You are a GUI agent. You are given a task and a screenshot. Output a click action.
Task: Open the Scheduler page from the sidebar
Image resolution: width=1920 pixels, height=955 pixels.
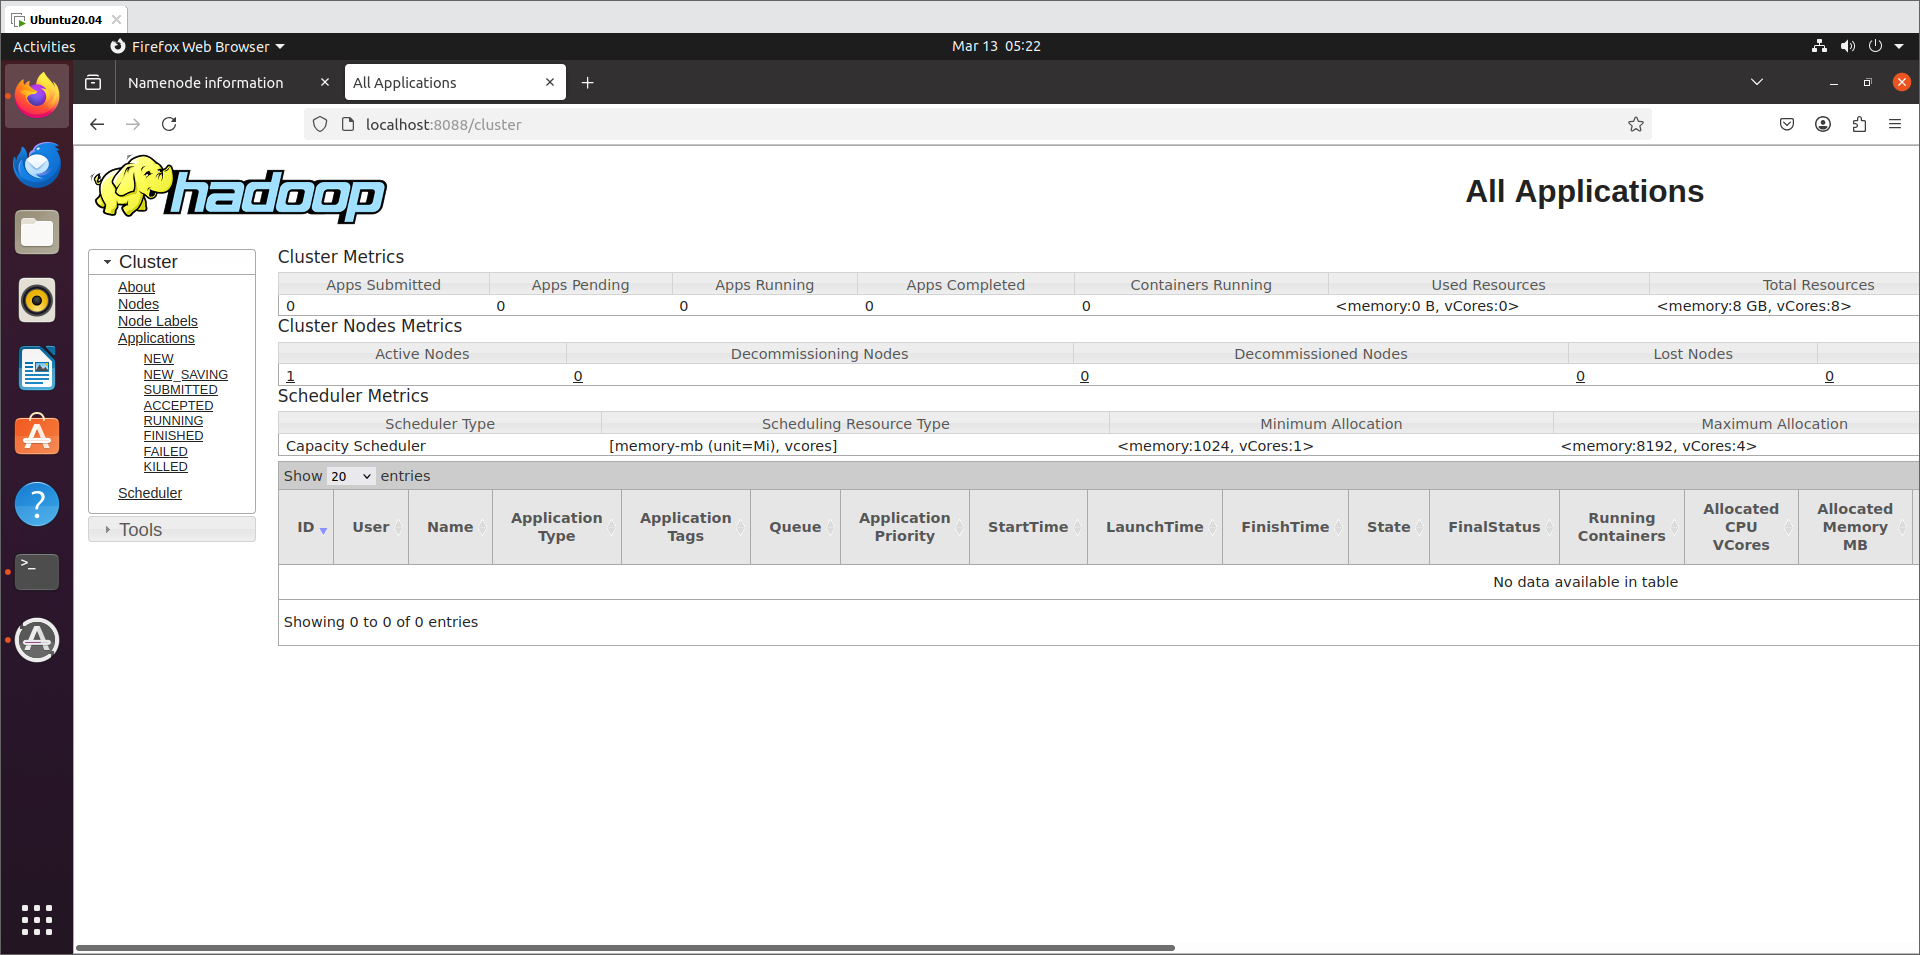pyautogui.click(x=150, y=492)
